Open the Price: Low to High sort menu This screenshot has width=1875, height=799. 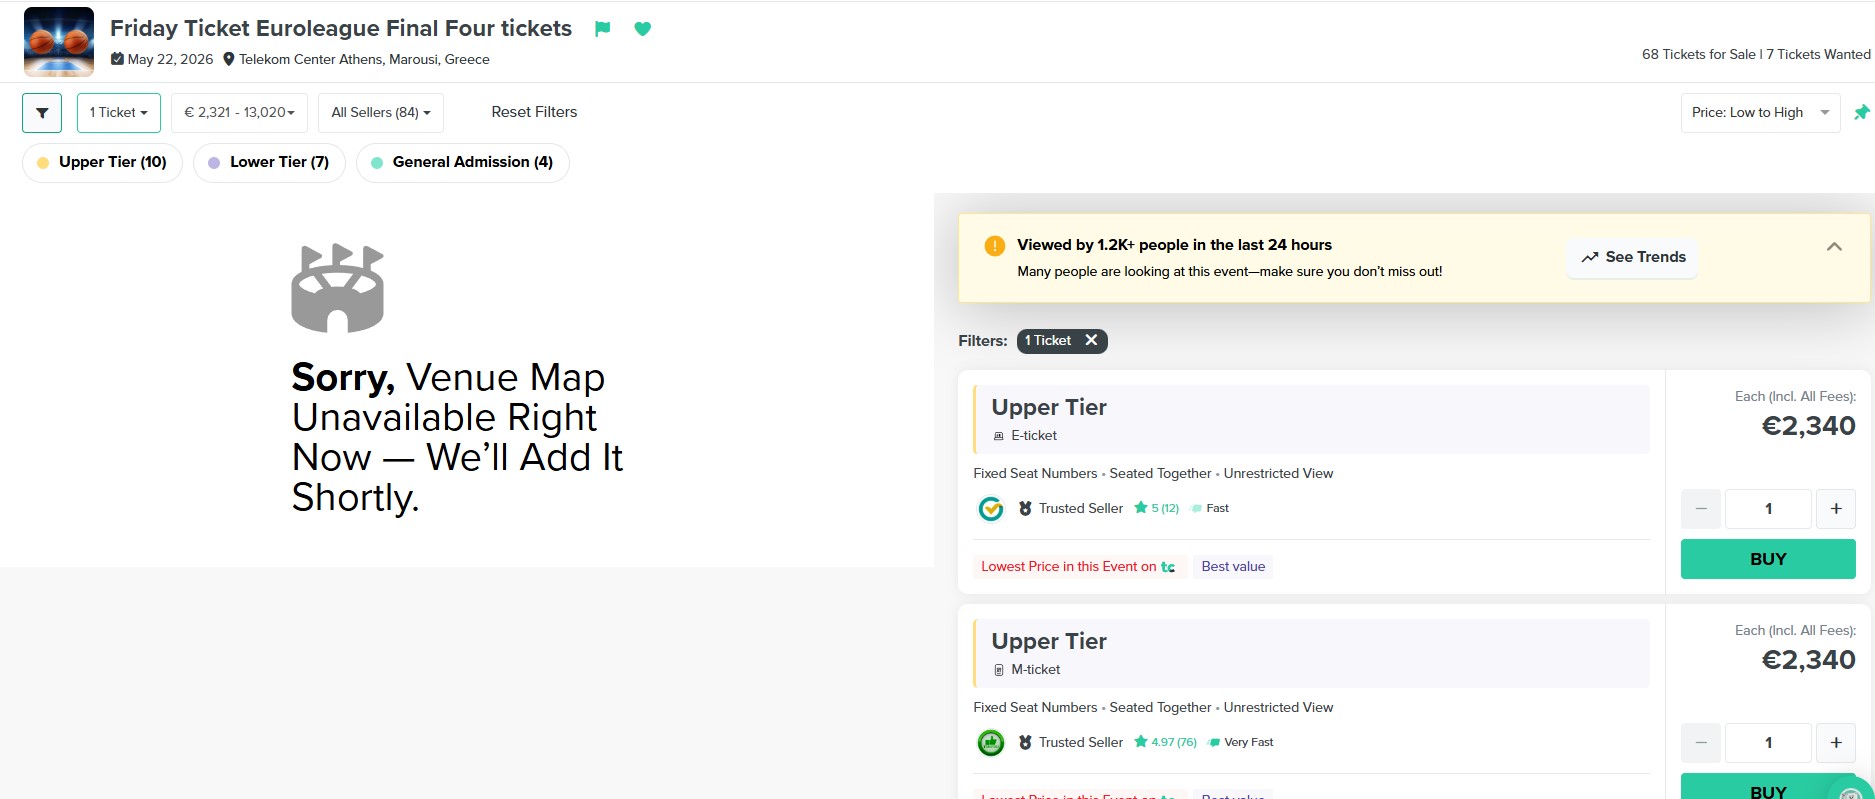1759,113
